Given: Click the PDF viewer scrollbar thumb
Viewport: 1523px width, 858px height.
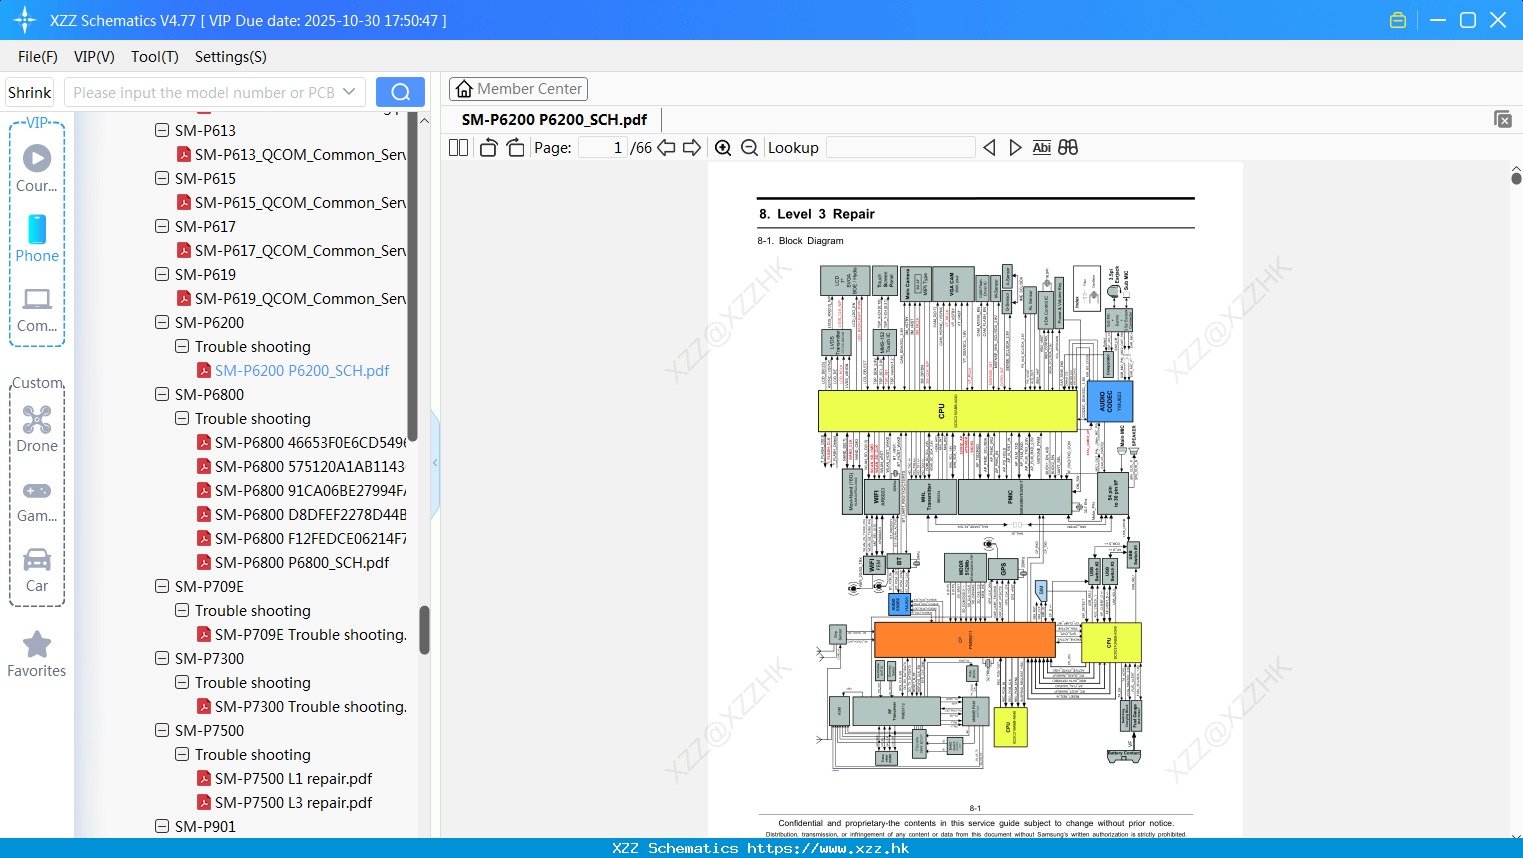Looking at the screenshot, I should point(1516,178).
